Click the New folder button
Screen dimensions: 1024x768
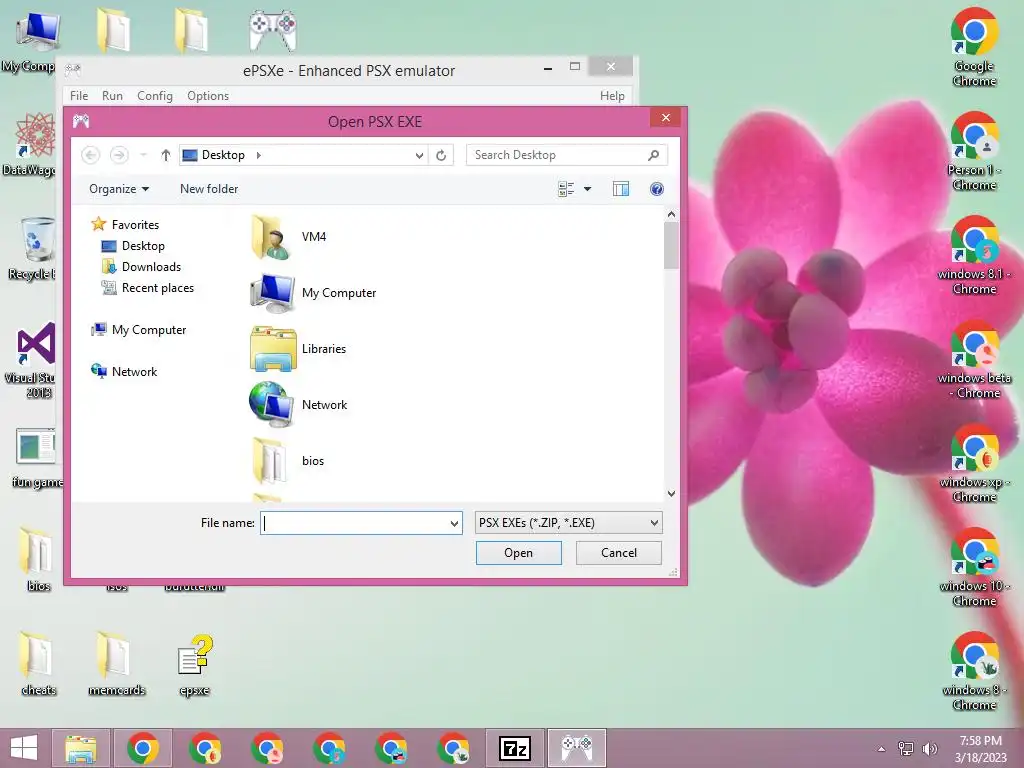pyautogui.click(x=209, y=189)
